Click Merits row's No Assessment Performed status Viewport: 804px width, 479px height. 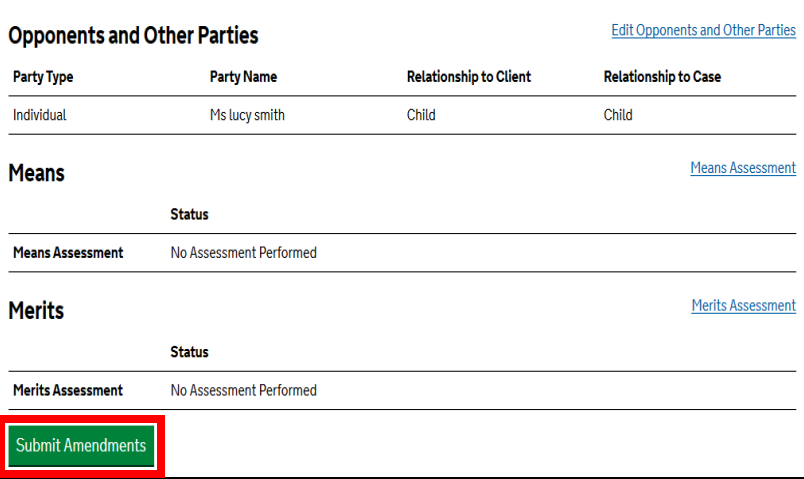point(243,391)
